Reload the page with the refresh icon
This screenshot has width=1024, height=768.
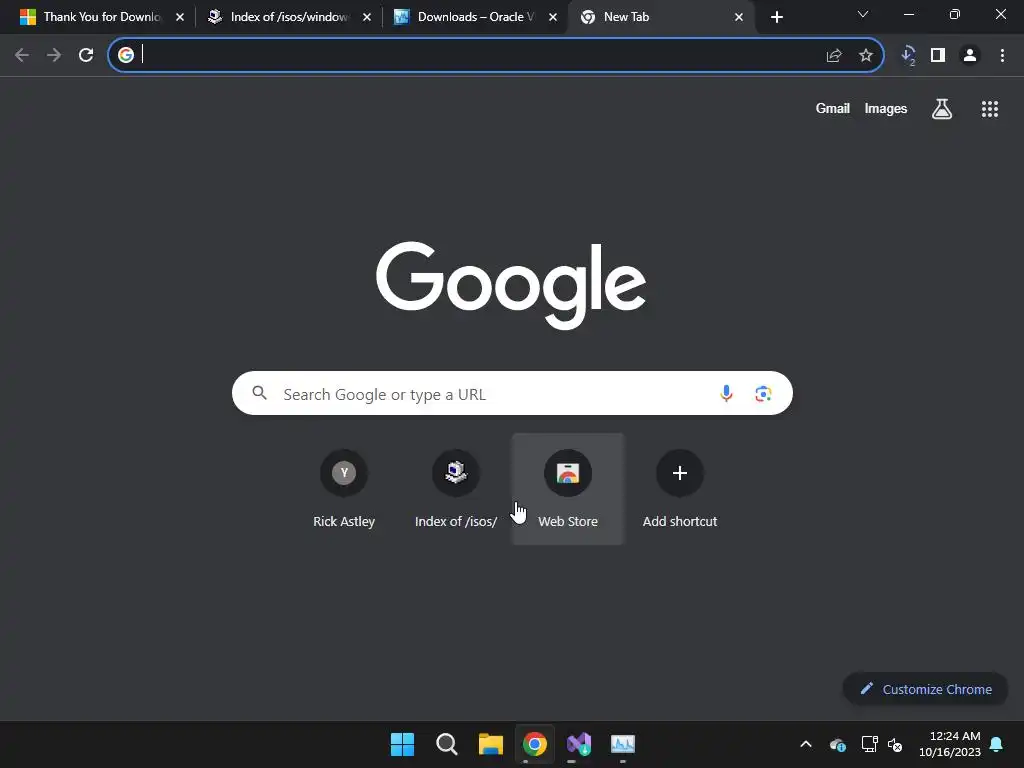point(86,56)
